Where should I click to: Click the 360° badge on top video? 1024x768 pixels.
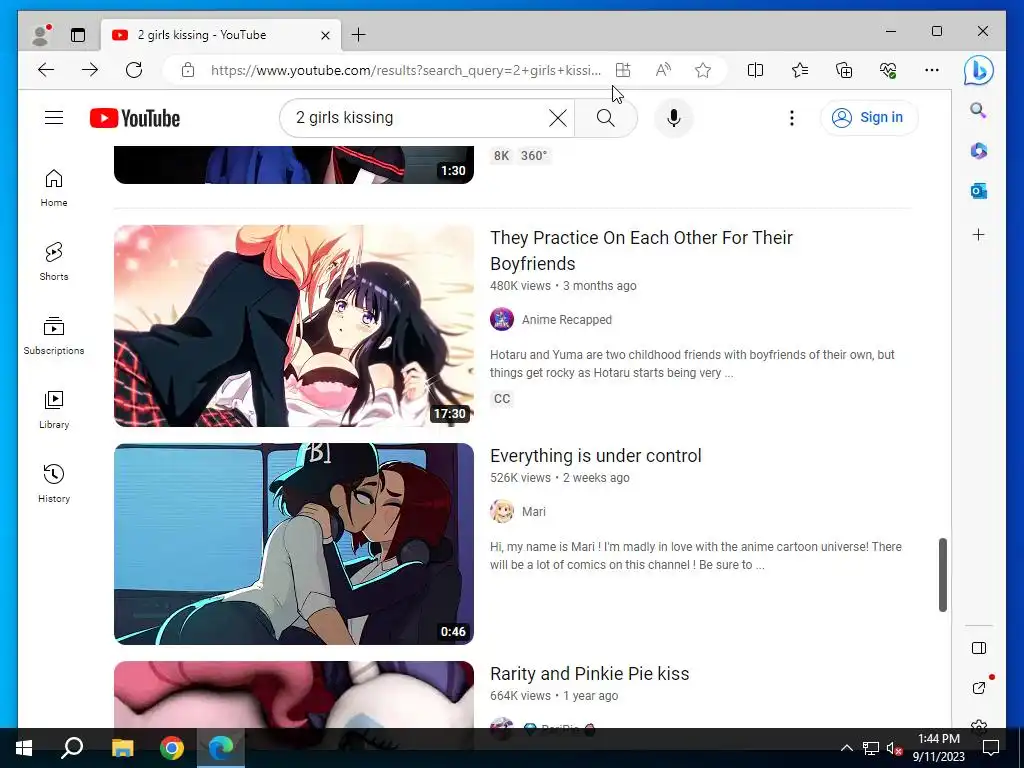click(x=534, y=155)
